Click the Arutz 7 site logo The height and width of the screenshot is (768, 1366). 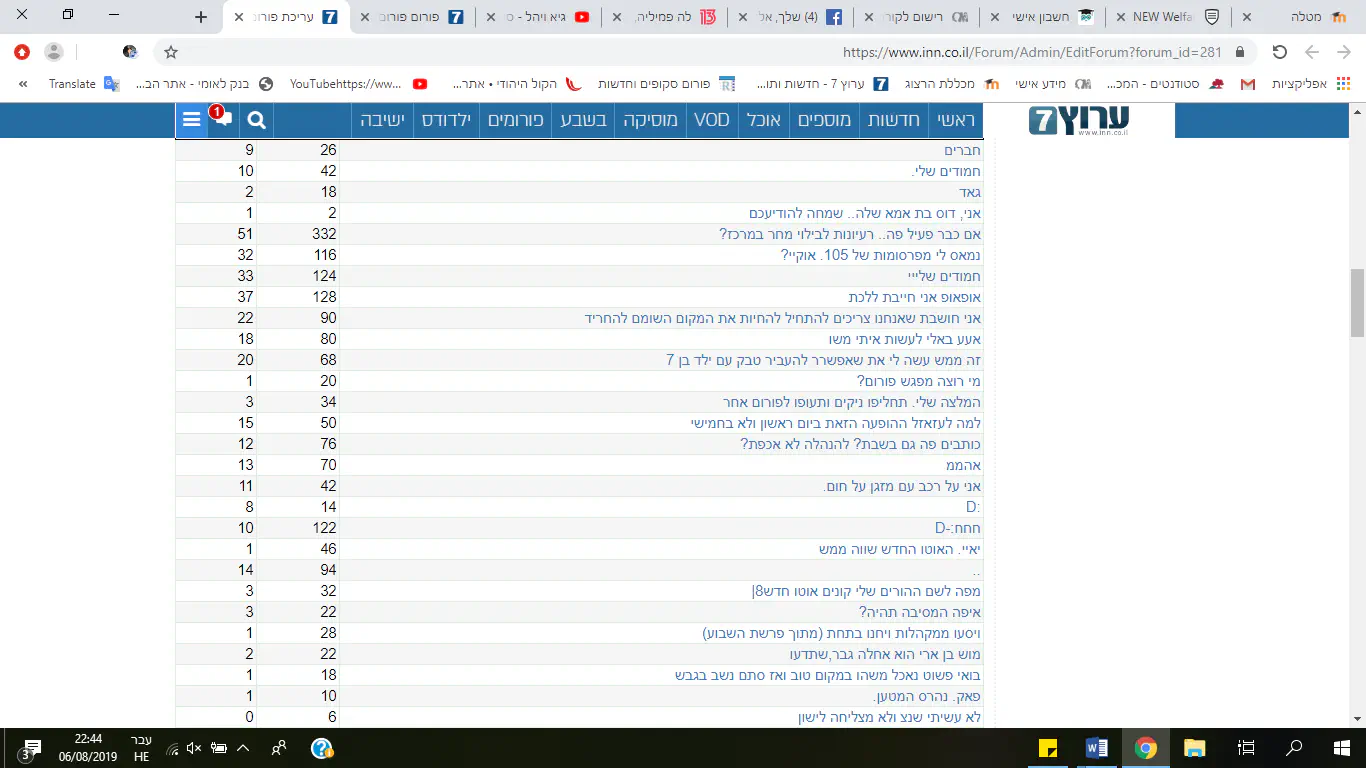click(x=1079, y=121)
